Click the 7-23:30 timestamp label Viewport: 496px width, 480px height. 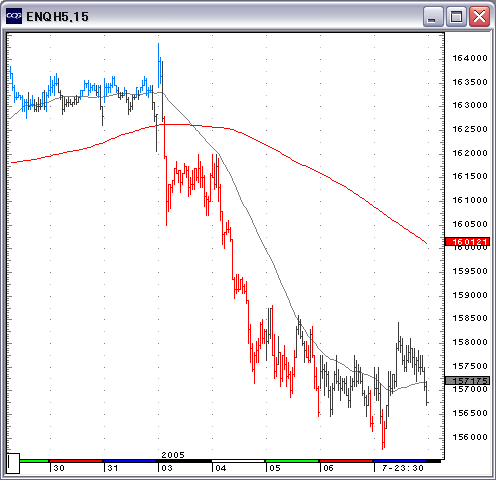pyautogui.click(x=402, y=468)
